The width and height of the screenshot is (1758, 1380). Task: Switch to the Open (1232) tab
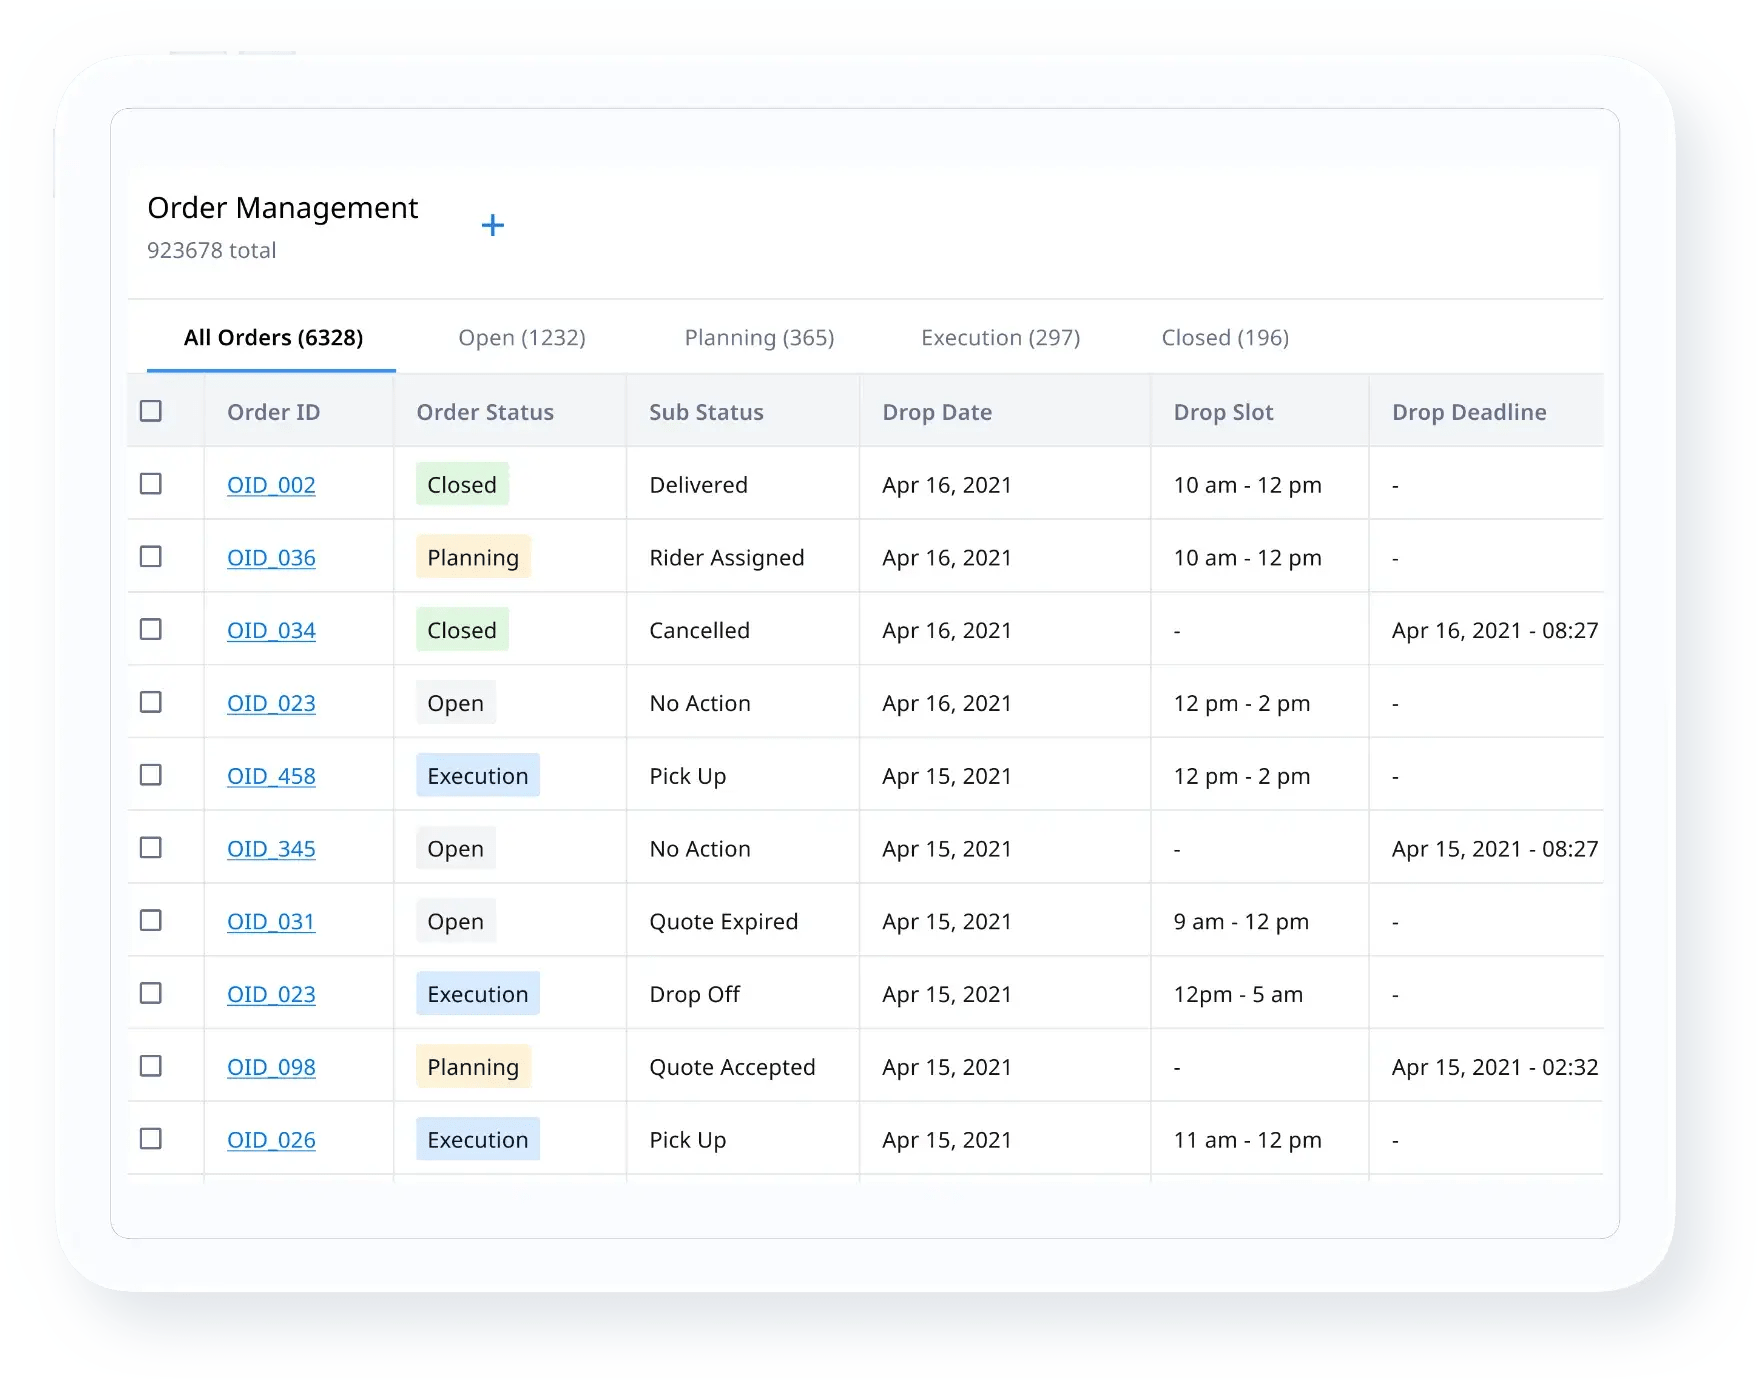point(521,337)
